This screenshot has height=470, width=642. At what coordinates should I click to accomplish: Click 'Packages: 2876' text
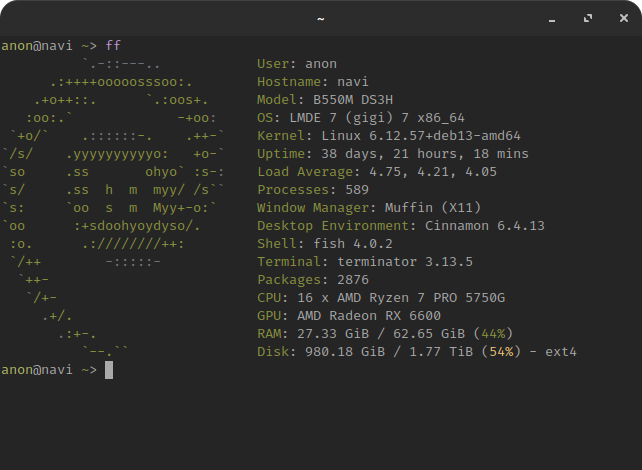coord(313,280)
